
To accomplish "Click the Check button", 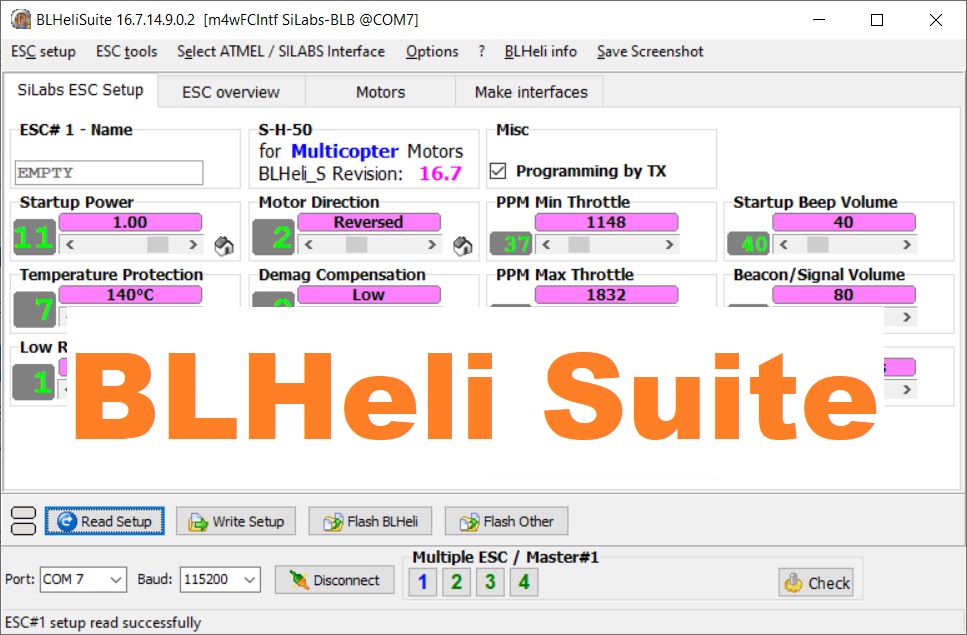I will click(x=816, y=583).
